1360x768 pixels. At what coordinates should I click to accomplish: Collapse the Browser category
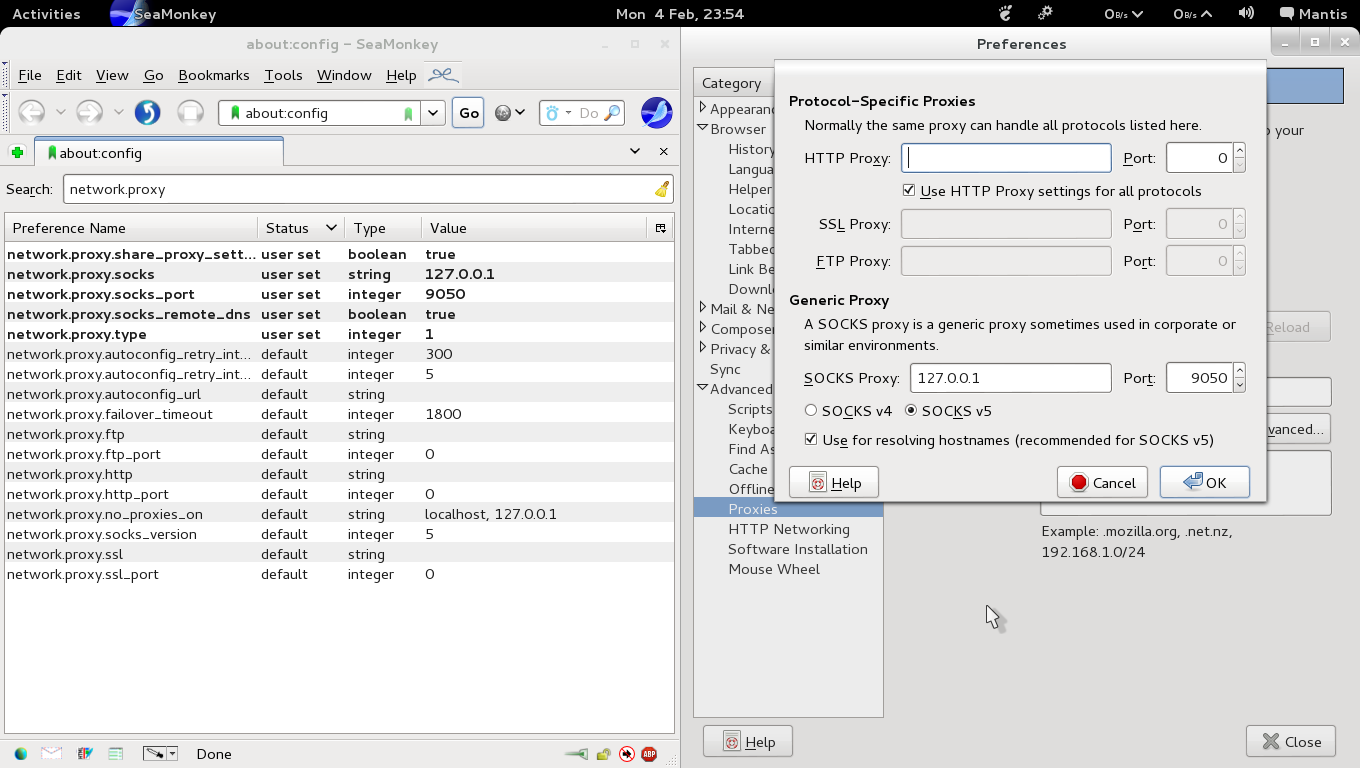tap(703, 128)
